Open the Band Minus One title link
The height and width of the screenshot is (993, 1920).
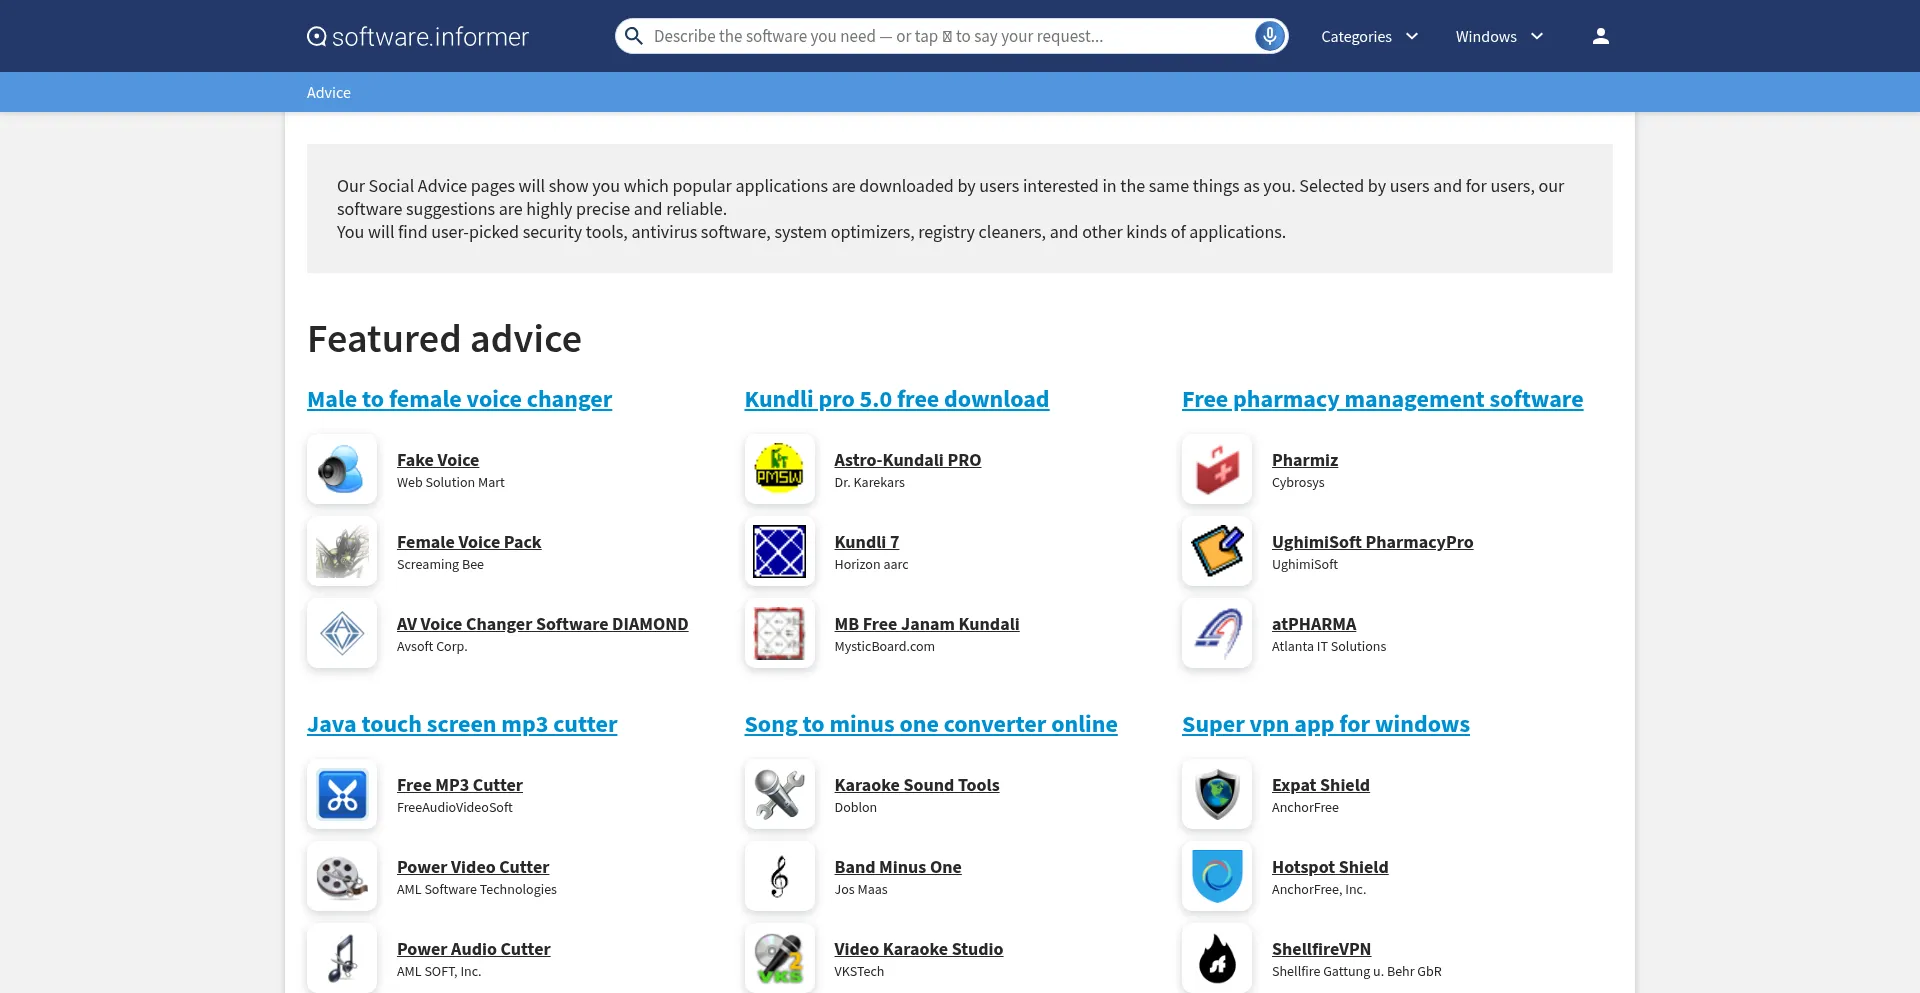click(x=898, y=867)
